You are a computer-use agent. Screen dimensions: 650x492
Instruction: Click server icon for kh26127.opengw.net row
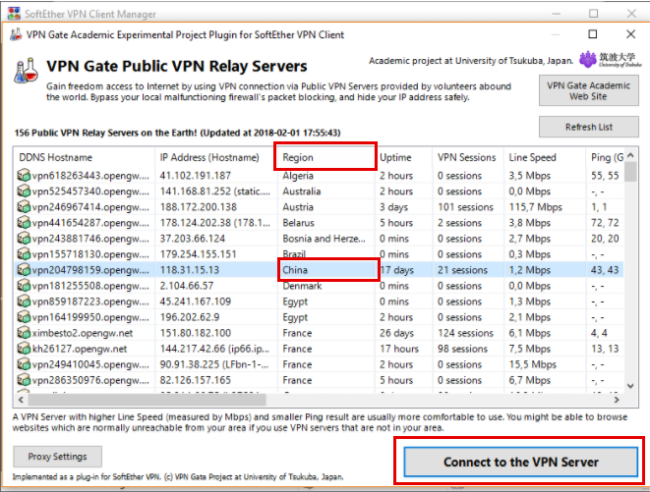(24, 349)
